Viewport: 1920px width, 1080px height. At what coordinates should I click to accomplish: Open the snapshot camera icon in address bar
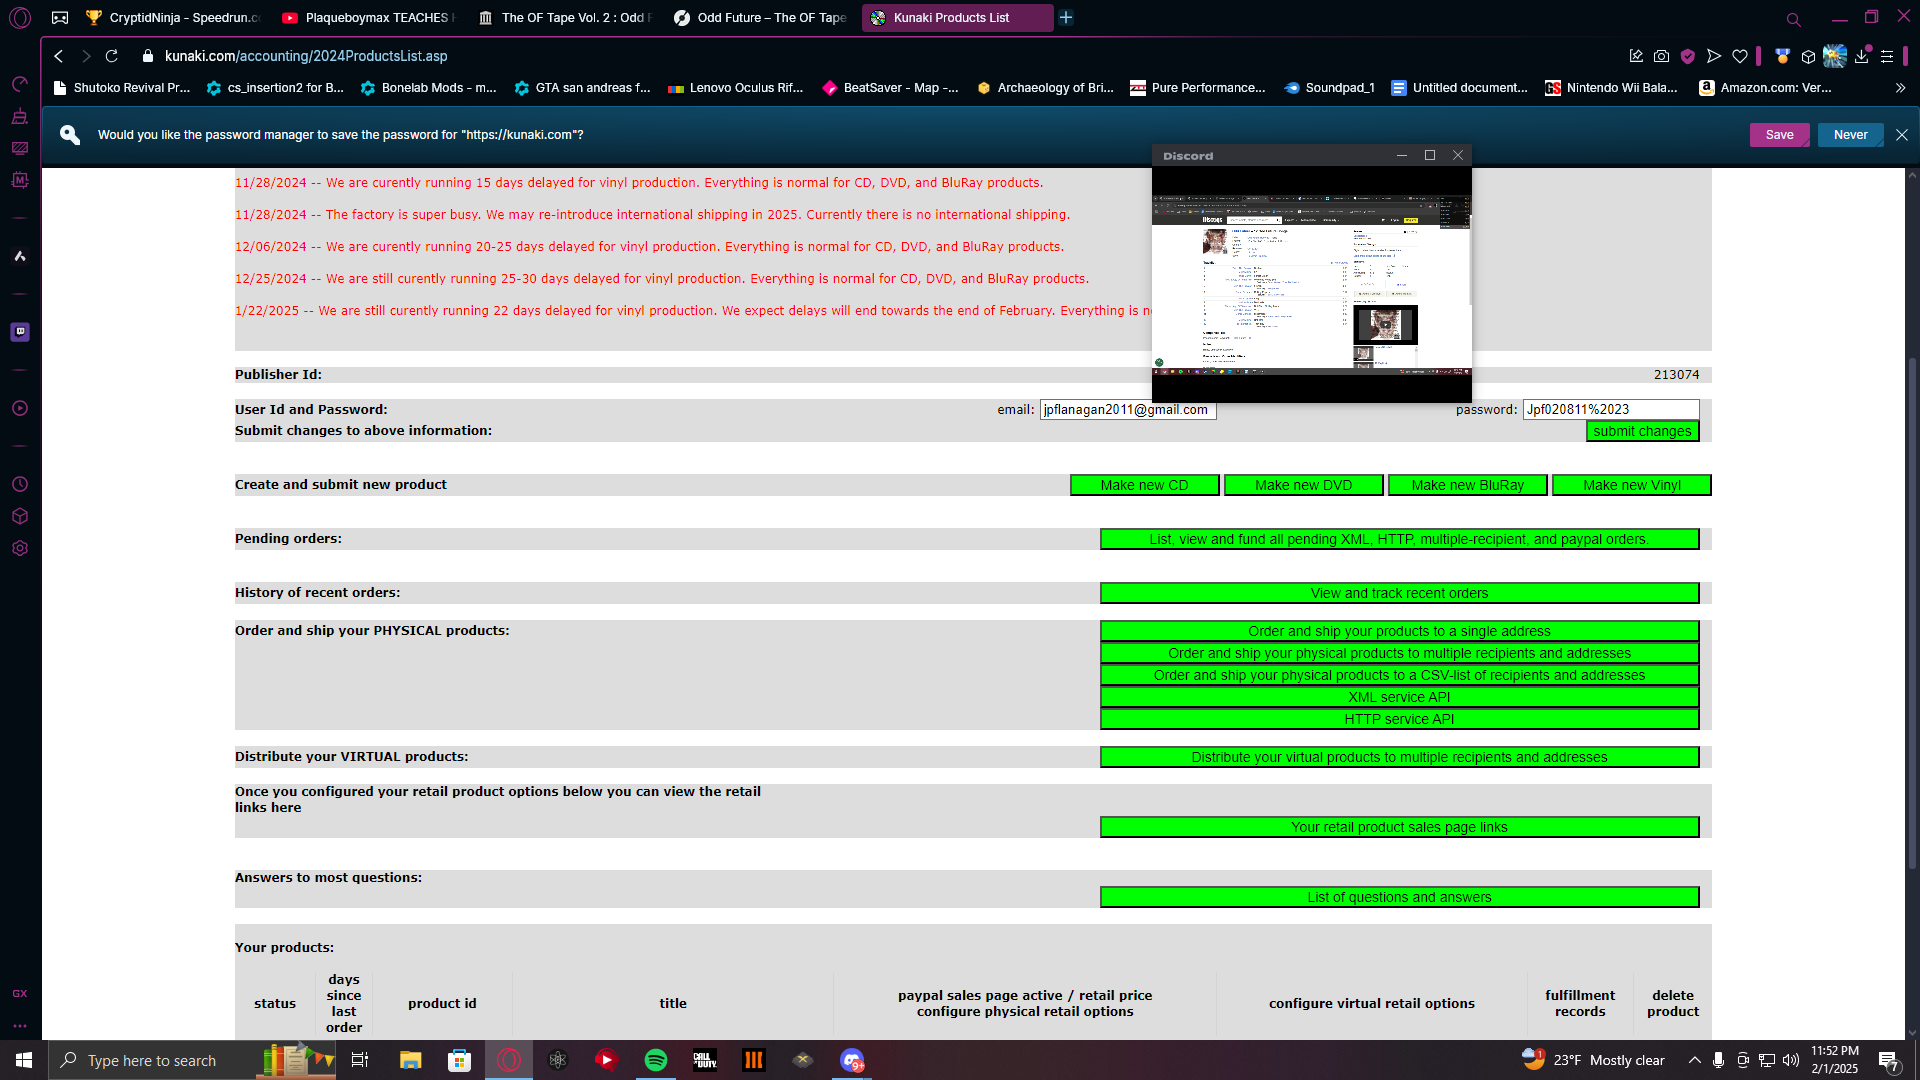pyautogui.click(x=1661, y=56)
